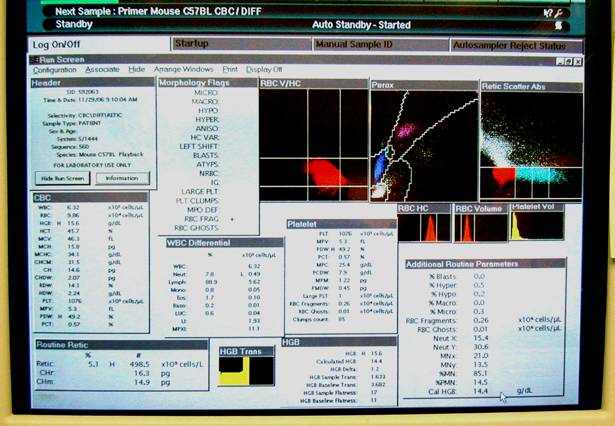Click the Information button

[121, 178]
